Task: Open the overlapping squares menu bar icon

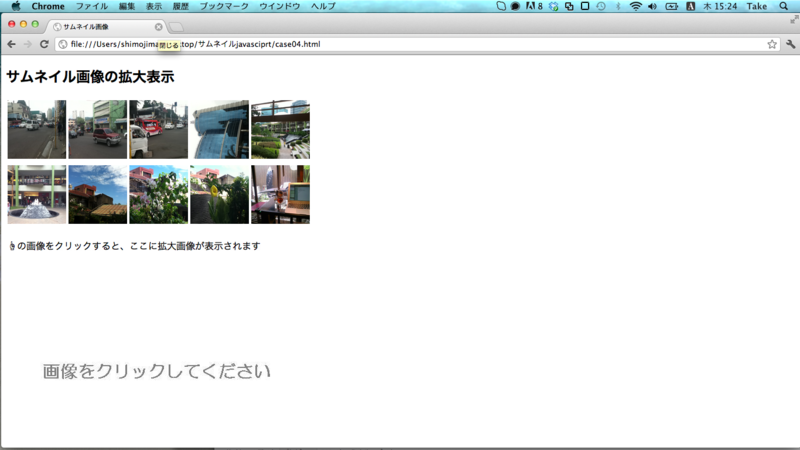Action: pyautogui.click(x=569, y=6)
